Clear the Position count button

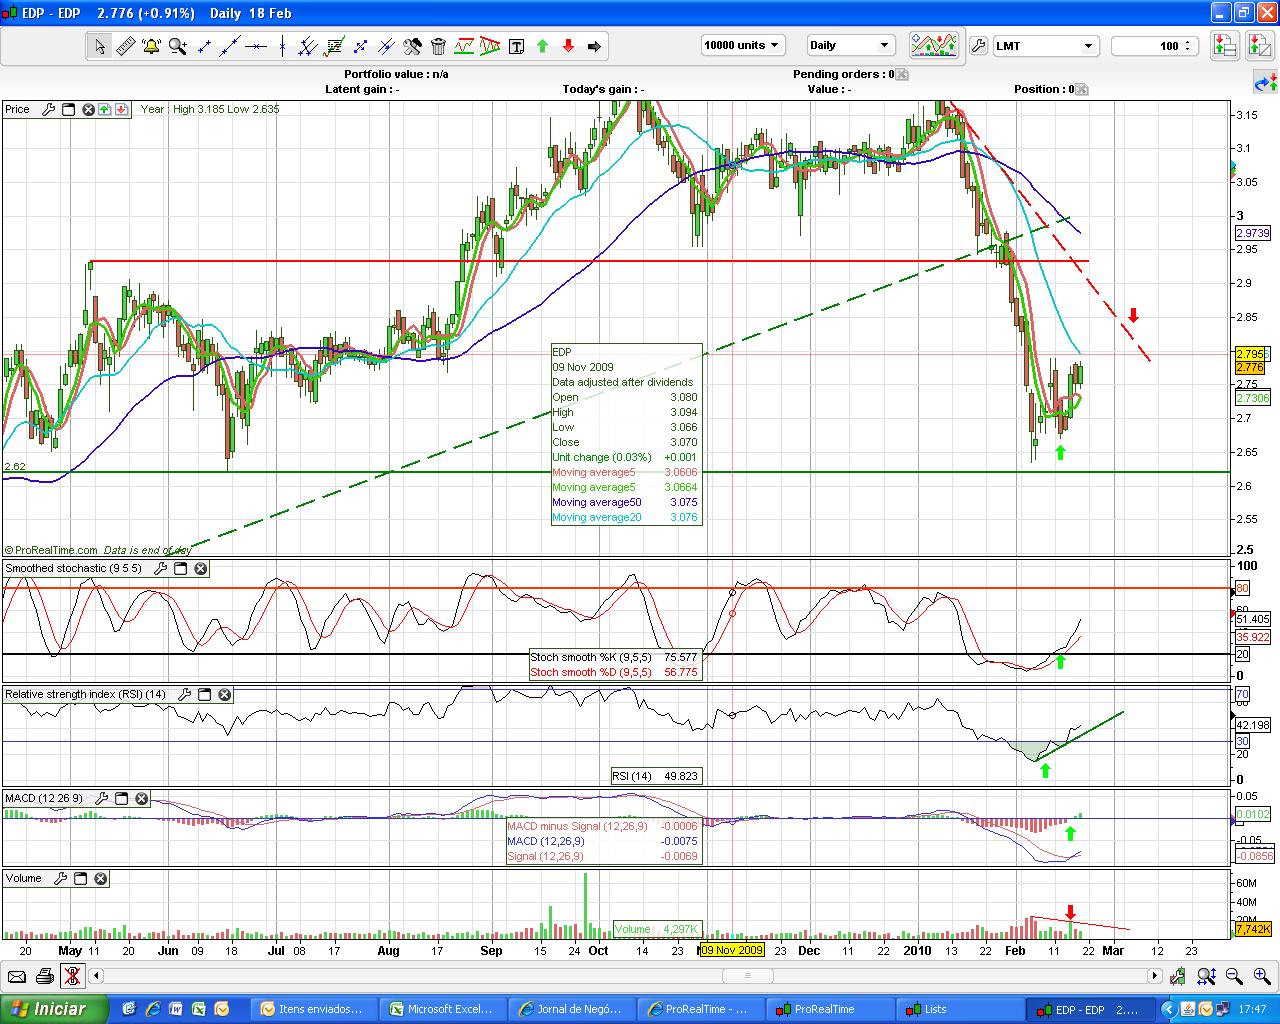click(1081, 90)
